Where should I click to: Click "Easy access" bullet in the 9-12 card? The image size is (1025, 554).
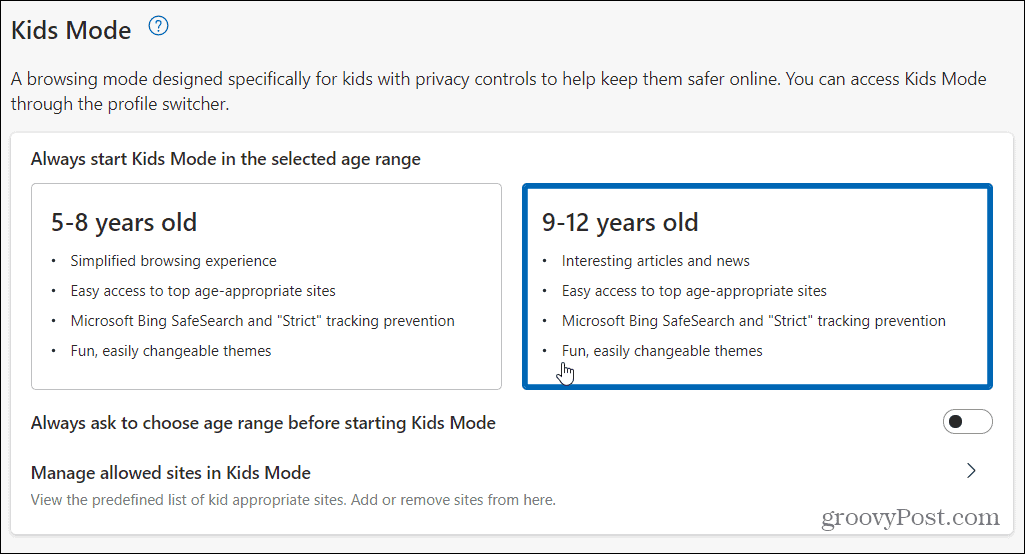[x=694, y=291]
